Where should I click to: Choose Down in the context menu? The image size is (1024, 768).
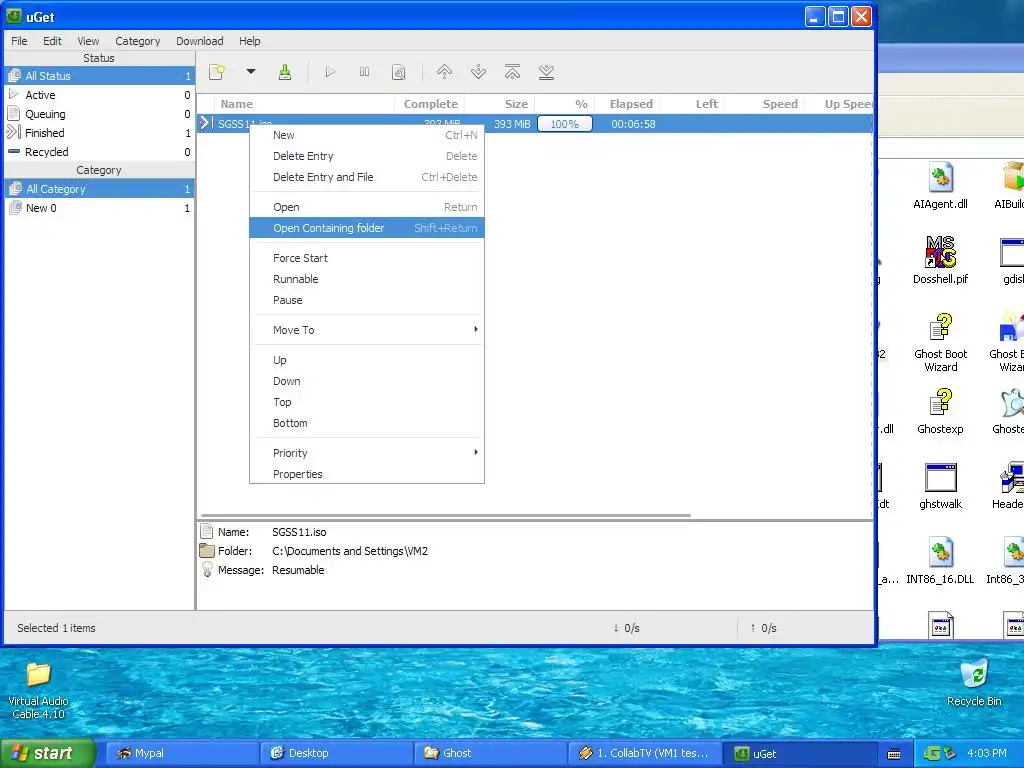pyautogui.click(x=367, y=381)
